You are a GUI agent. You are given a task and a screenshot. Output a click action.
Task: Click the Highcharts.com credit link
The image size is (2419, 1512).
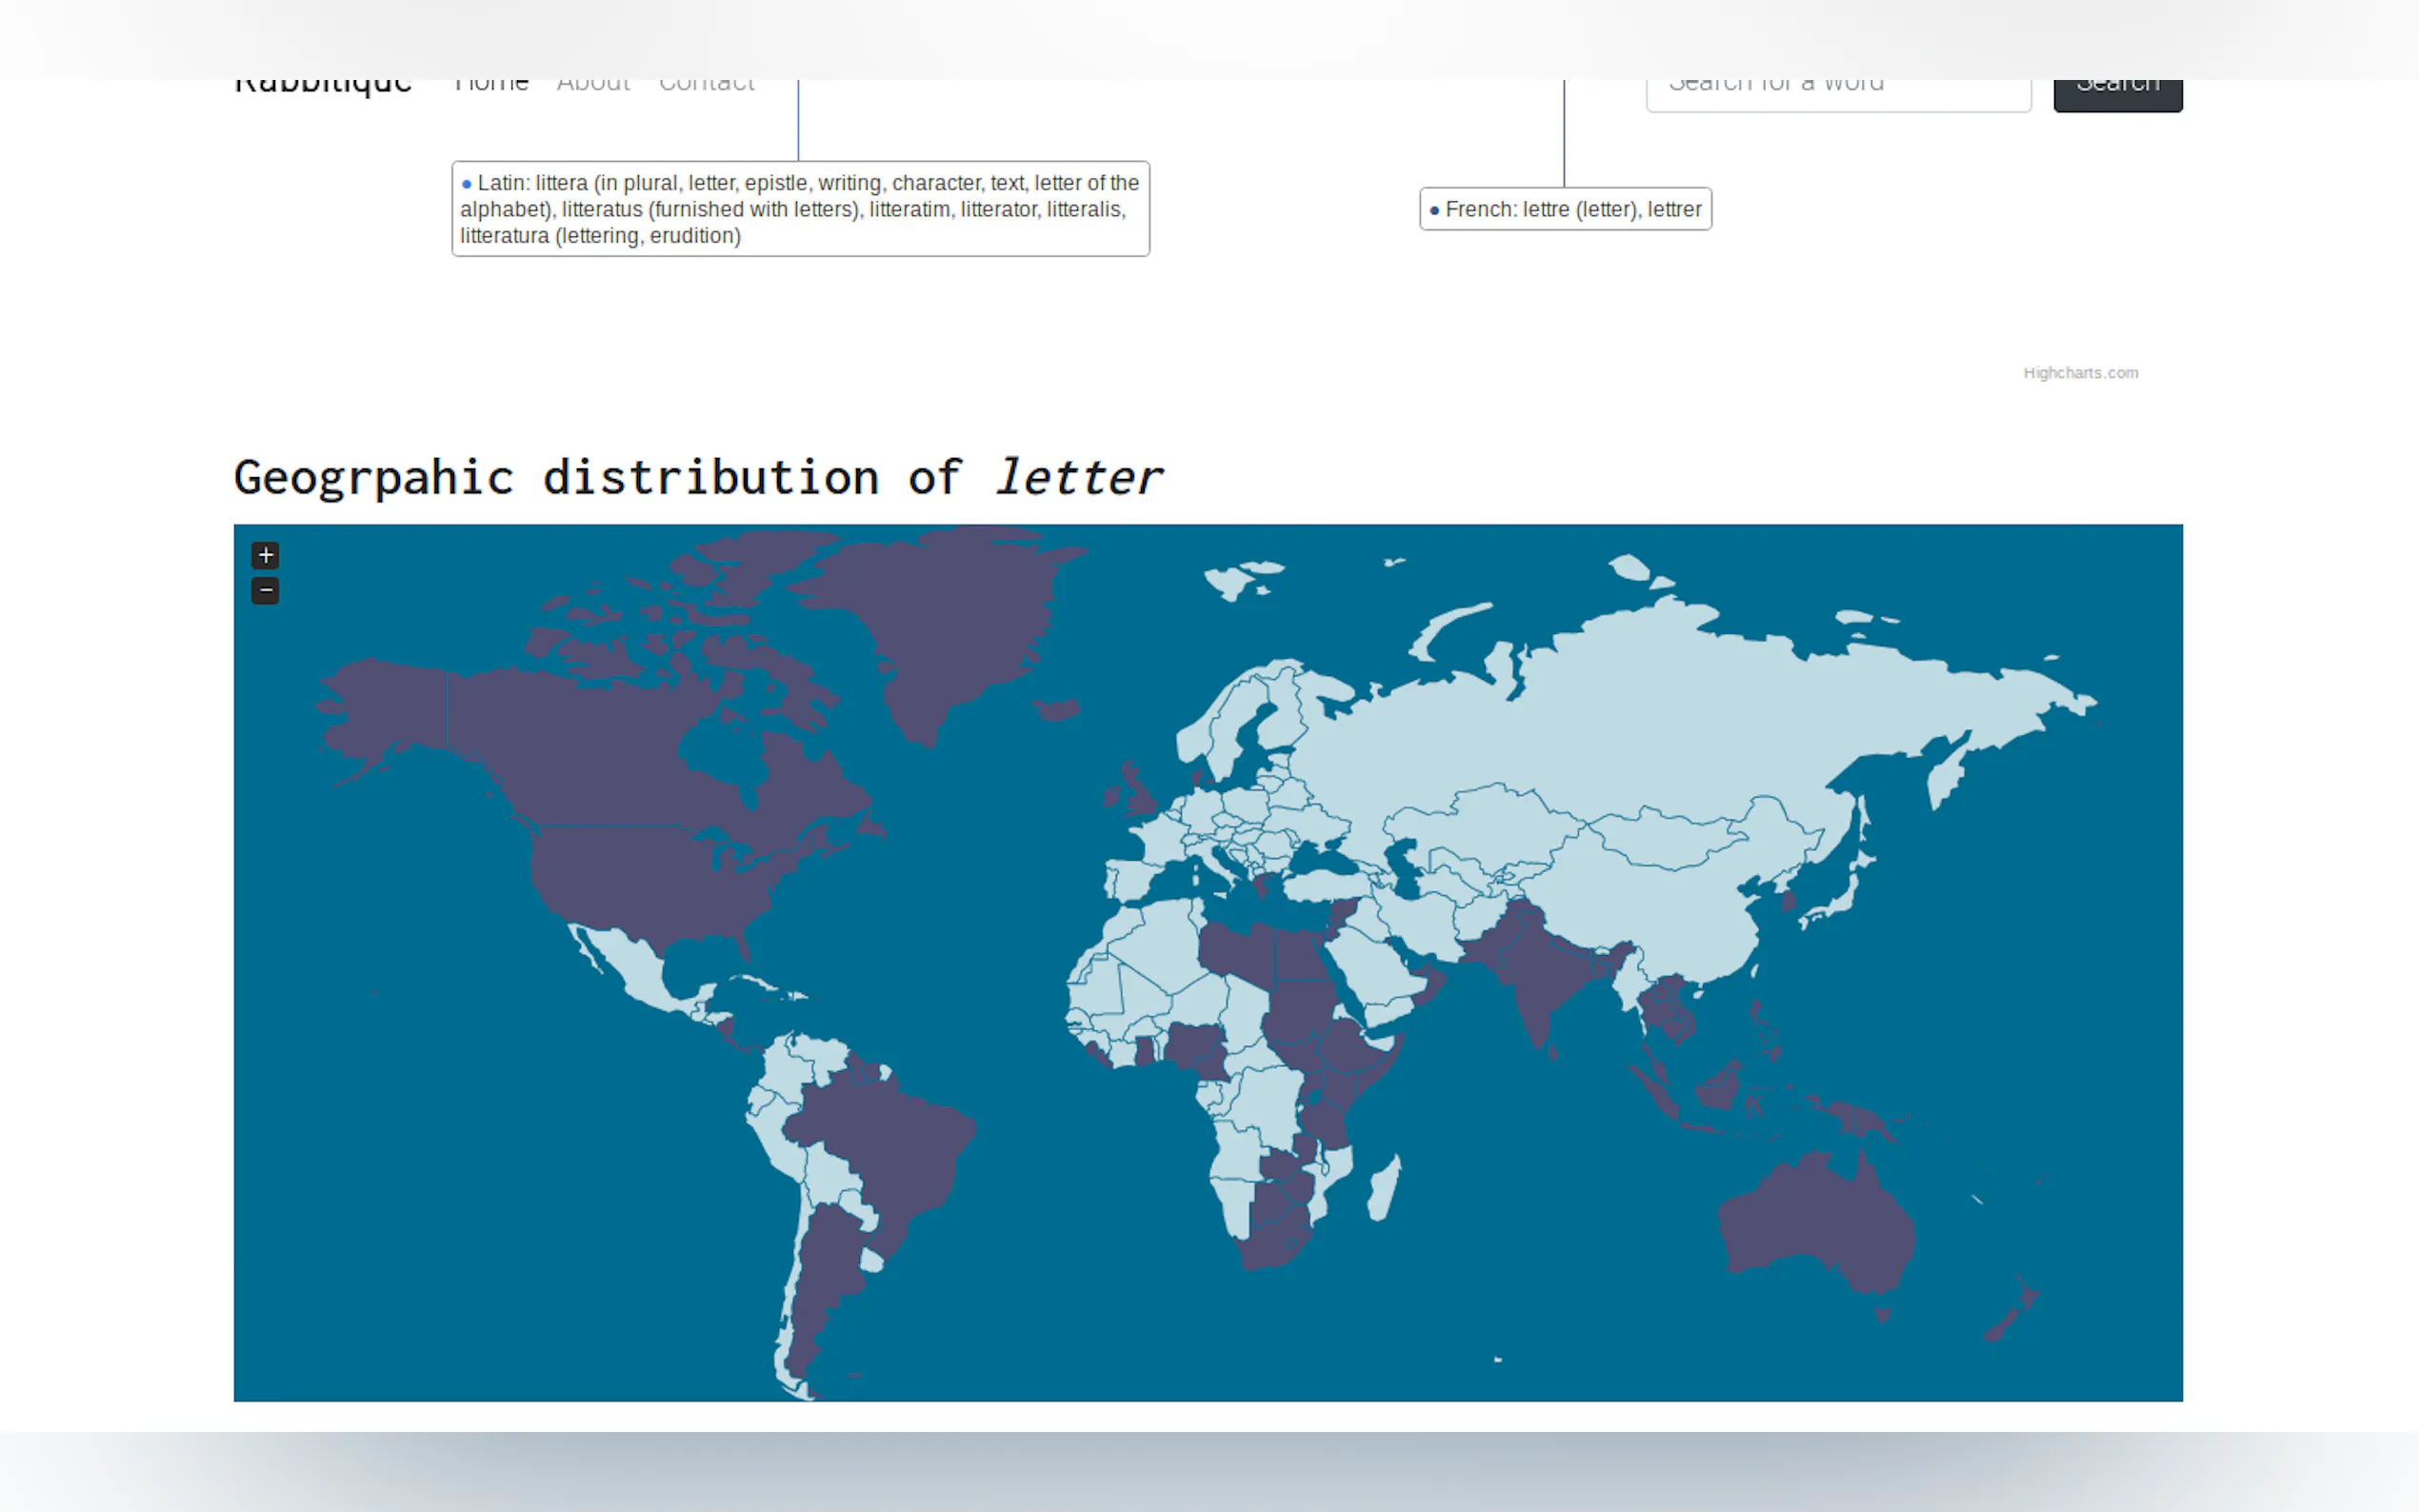pos(2080,373)
